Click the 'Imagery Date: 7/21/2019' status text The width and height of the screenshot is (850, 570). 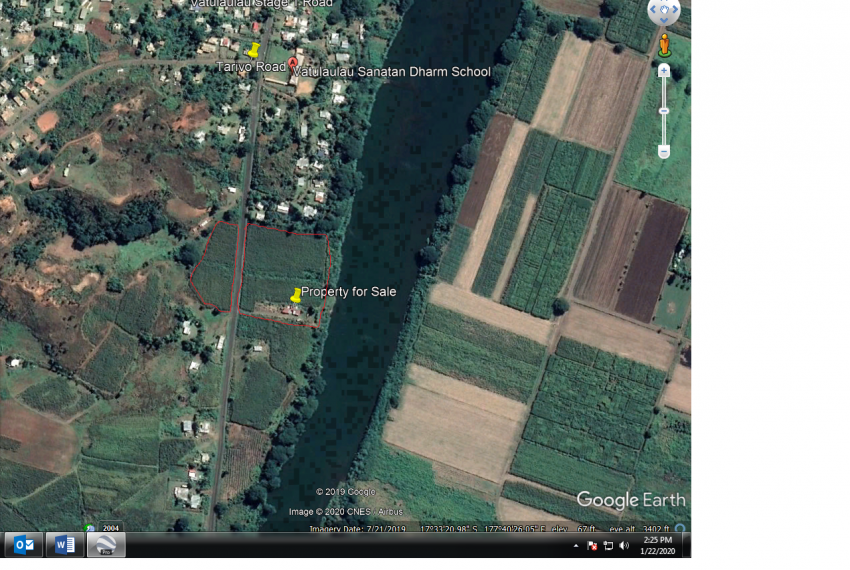[x=357, y=529]
